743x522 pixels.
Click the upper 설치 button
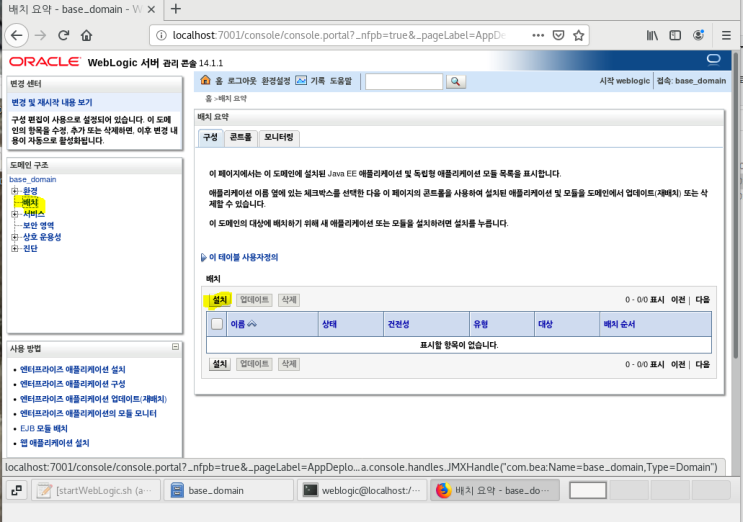[219, 300]
